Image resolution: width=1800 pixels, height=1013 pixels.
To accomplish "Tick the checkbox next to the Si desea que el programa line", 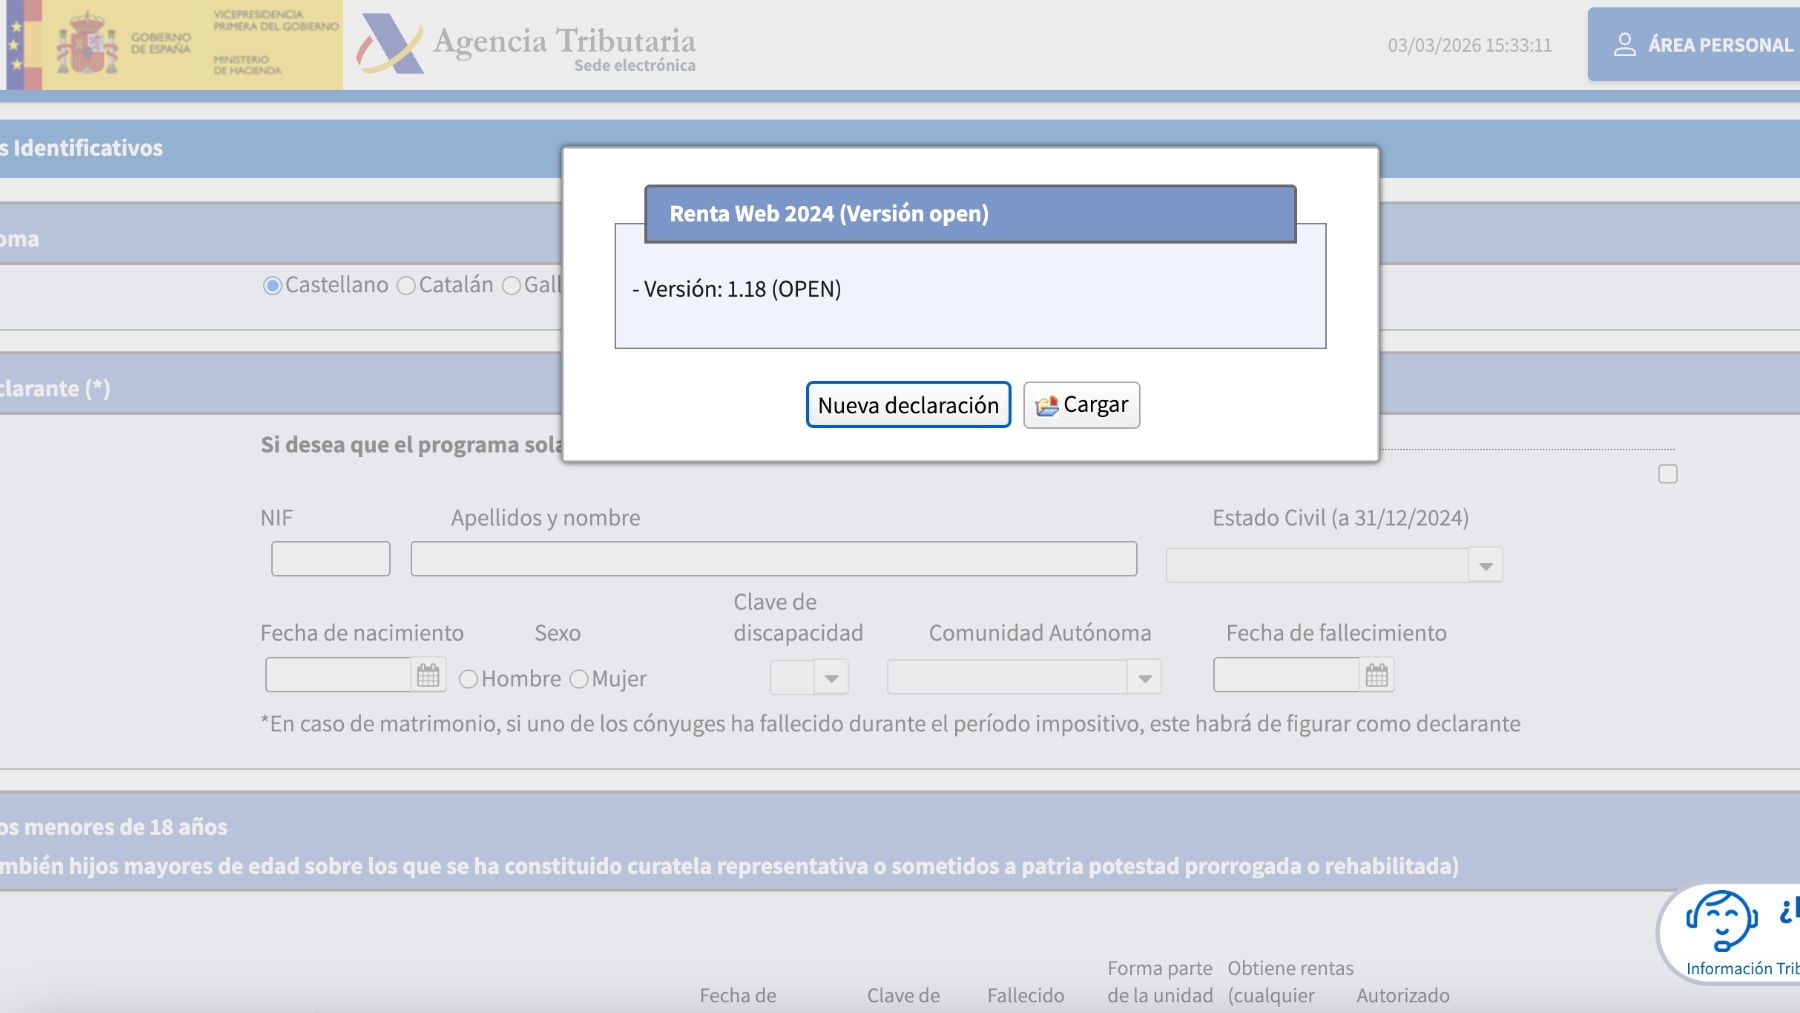I will pos(1668,474).
